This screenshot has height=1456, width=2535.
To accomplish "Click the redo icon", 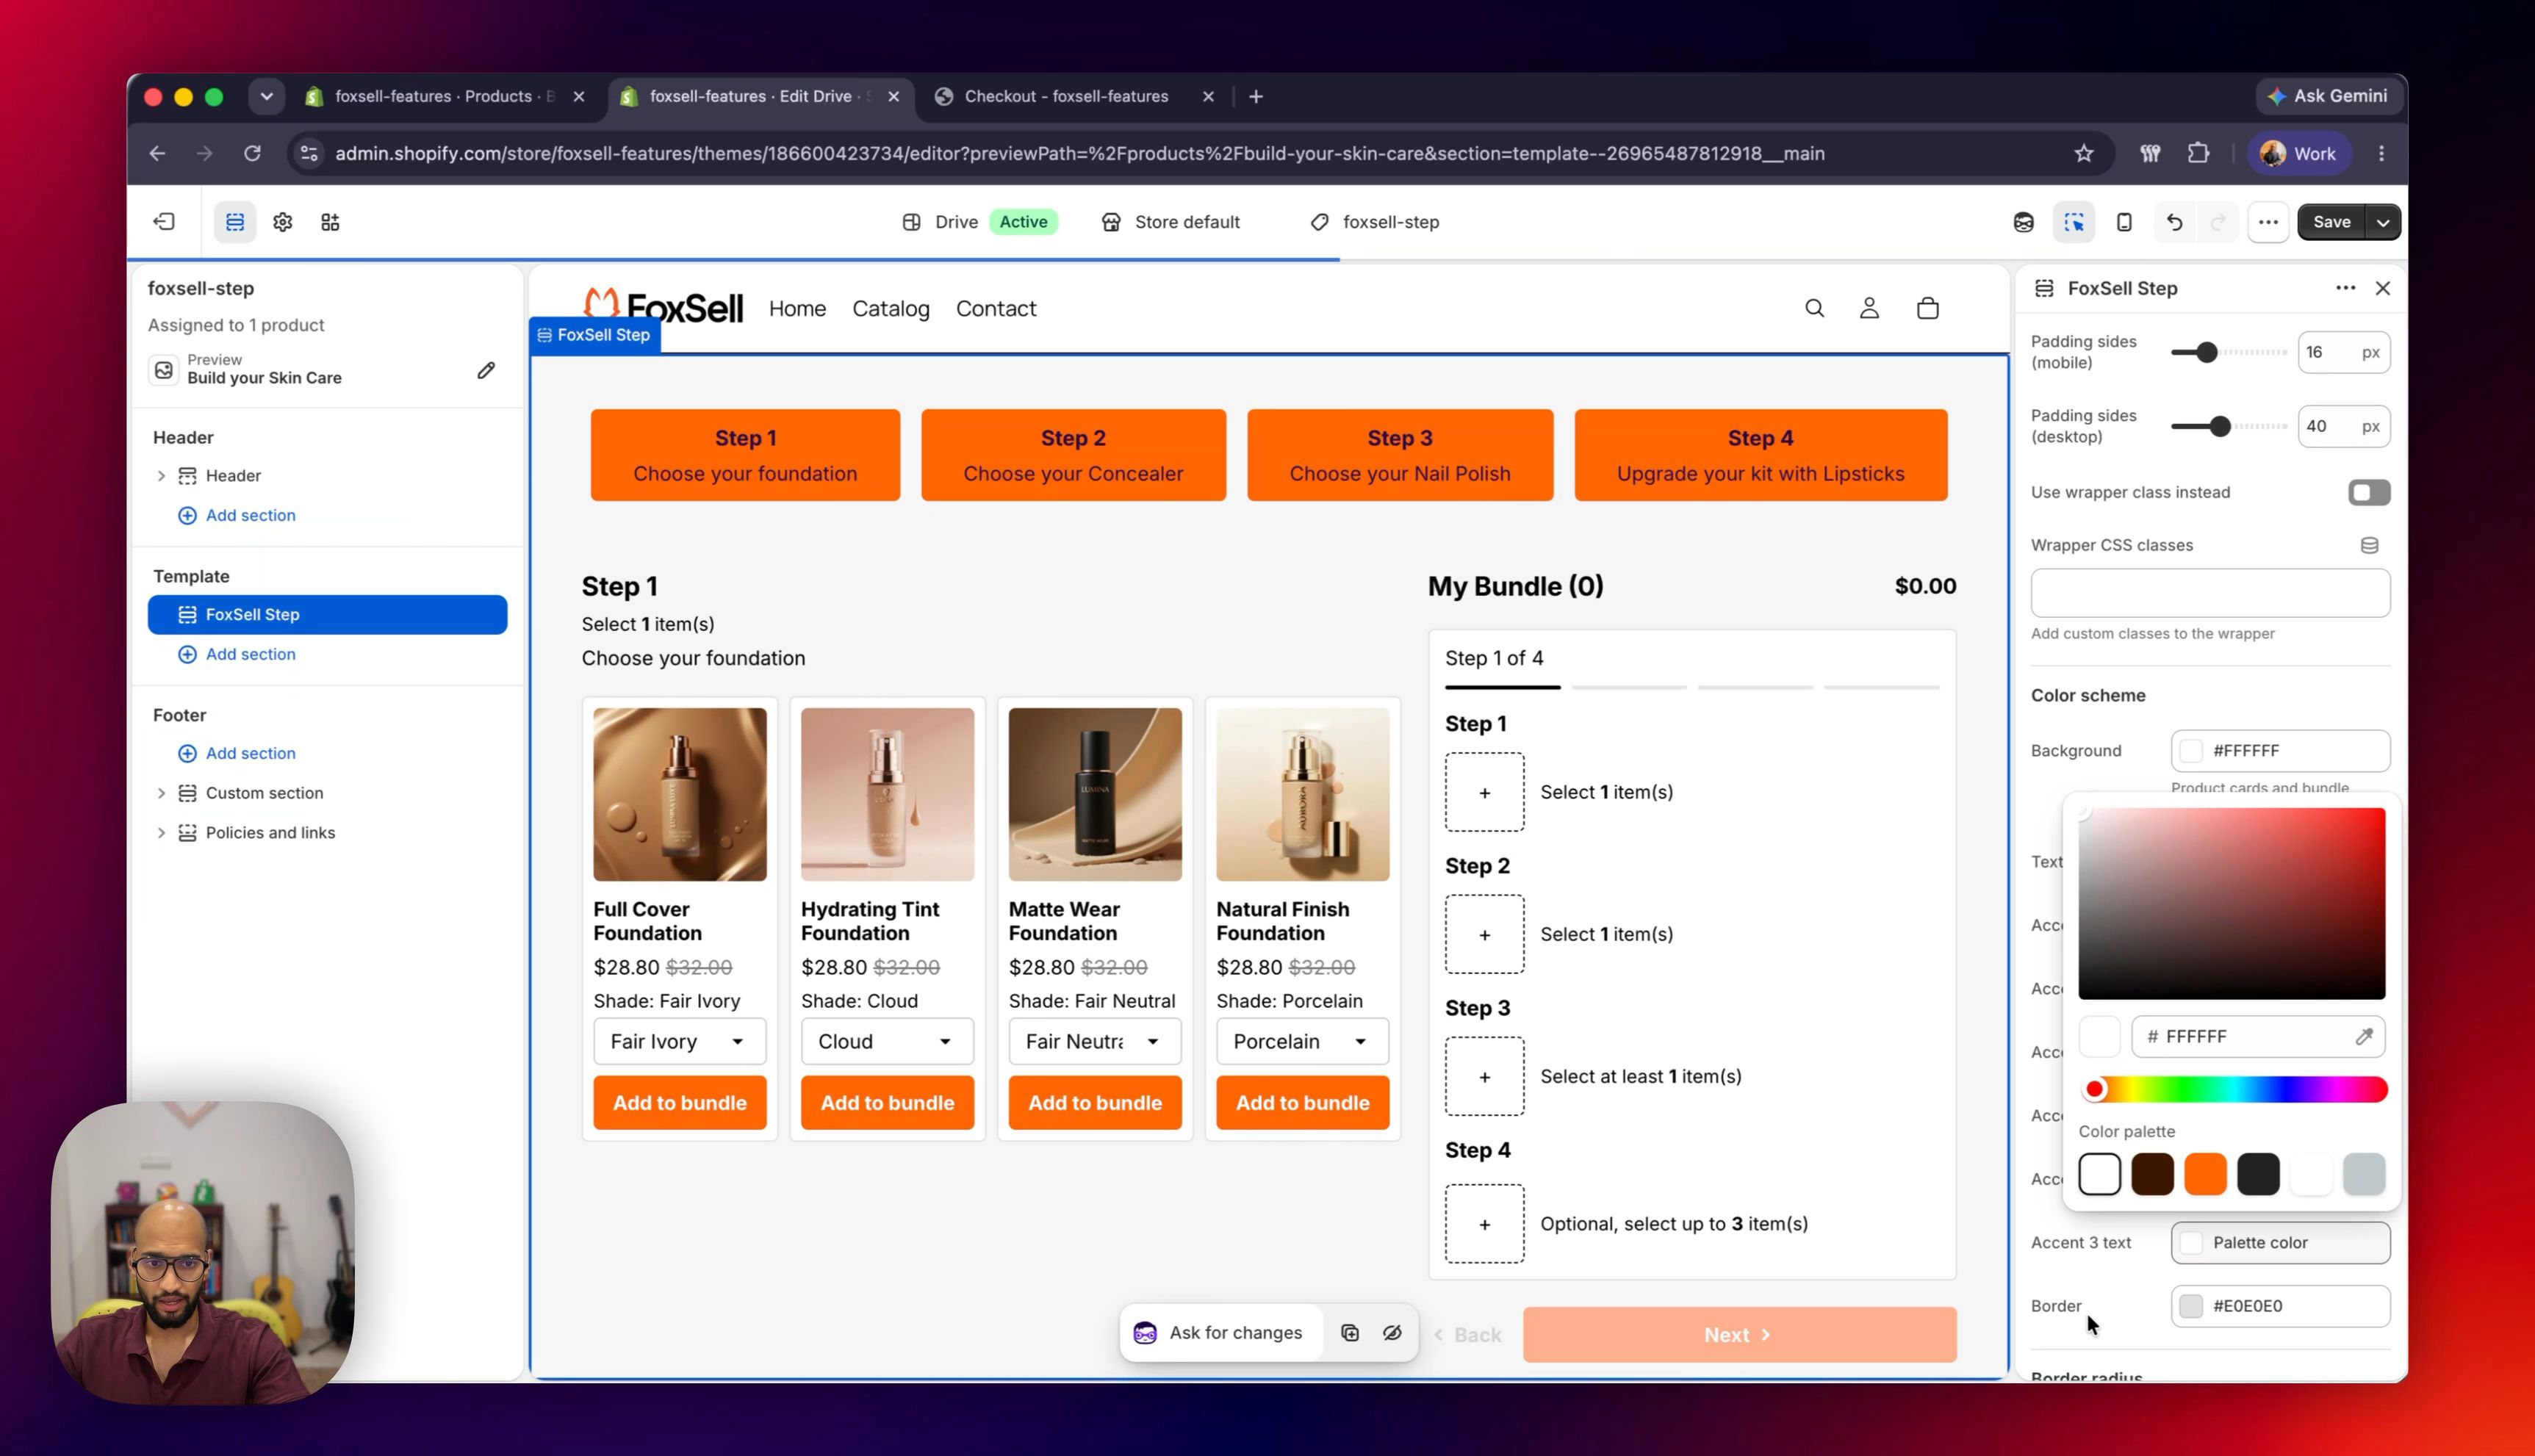I will click(2218, 222).
